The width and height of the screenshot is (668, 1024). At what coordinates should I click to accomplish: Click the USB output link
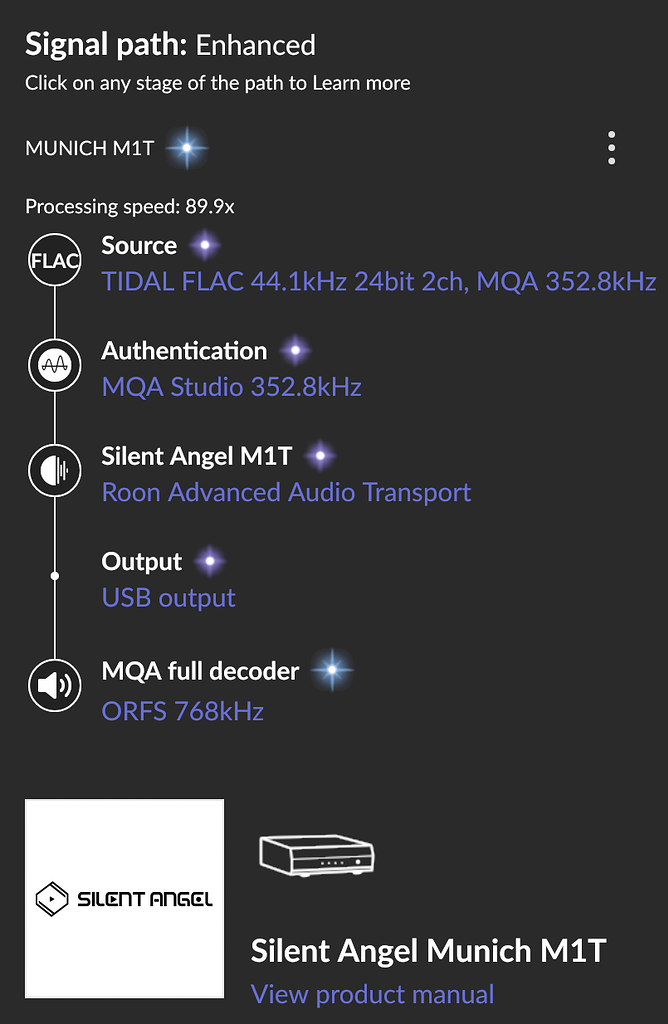(x=168, y=597)
